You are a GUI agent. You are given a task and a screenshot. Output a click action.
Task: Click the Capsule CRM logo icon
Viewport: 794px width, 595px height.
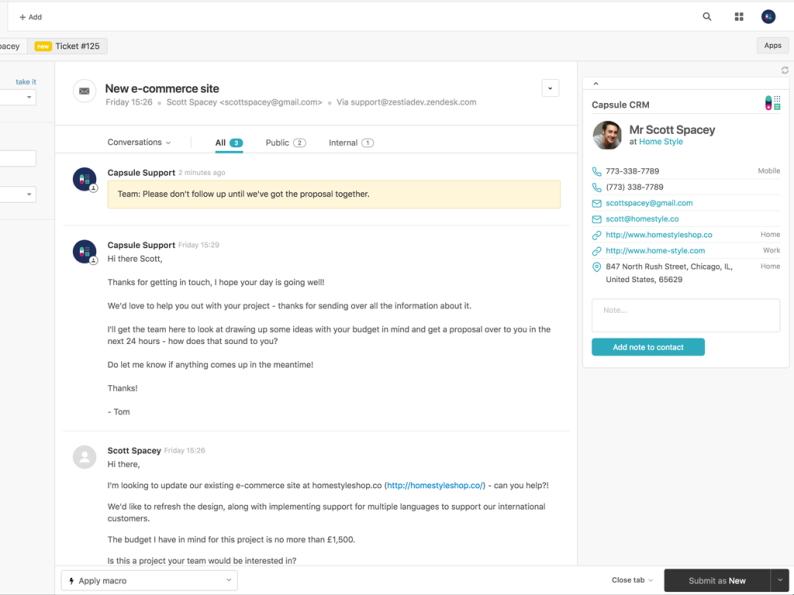click(x=772, y=103)
